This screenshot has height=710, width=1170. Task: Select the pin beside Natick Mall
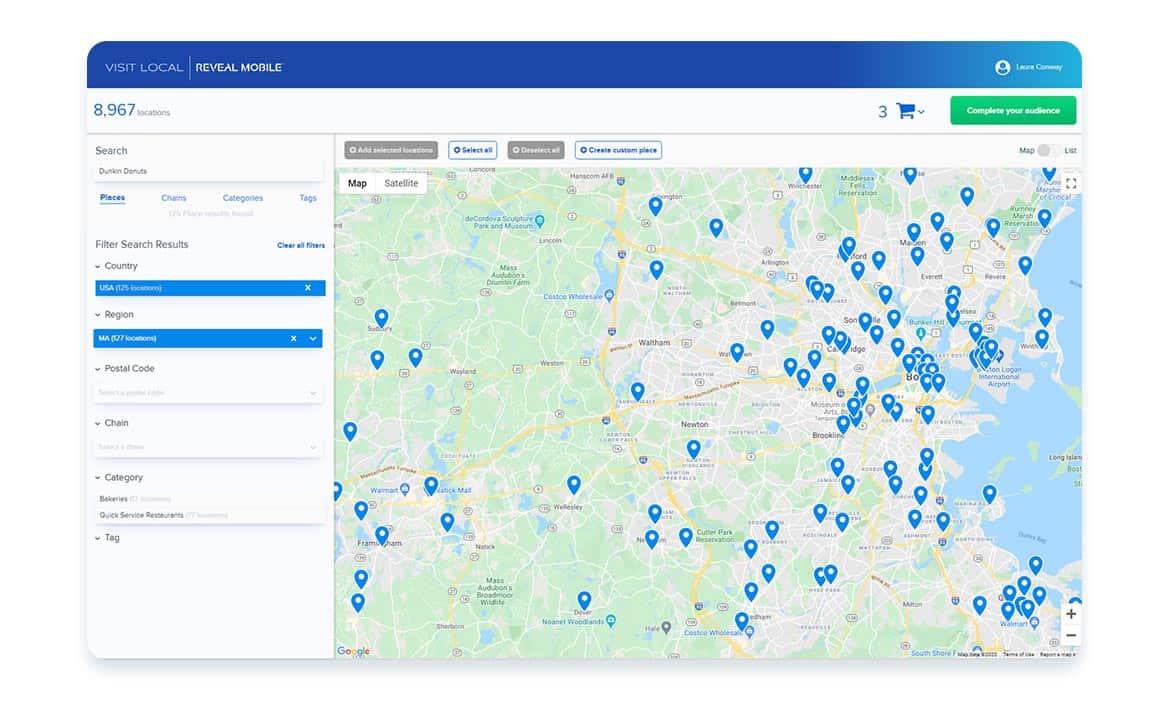coord(431,486)
